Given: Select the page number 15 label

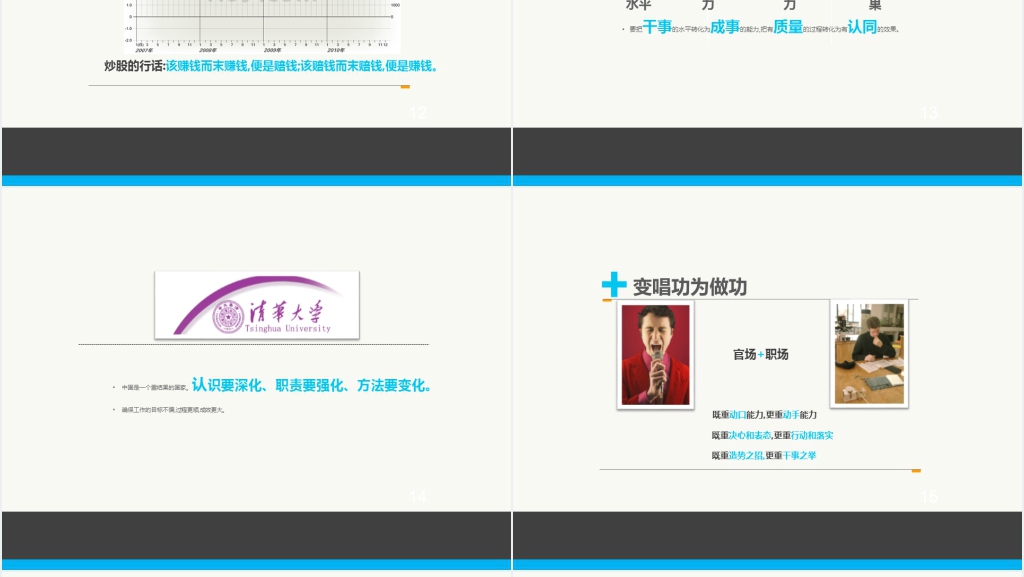Looking at the screenshot, I should (x=929, y=497).
